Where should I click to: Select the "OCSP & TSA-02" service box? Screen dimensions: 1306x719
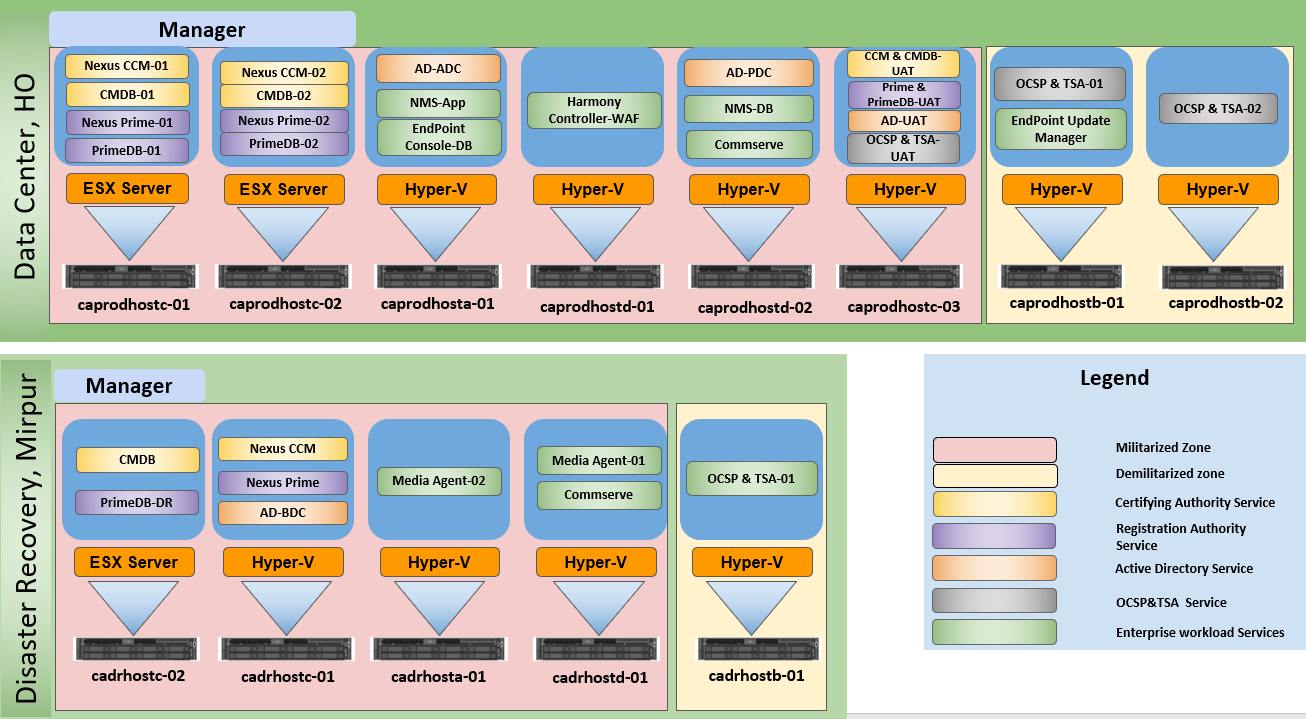[x=1218, y=108]
